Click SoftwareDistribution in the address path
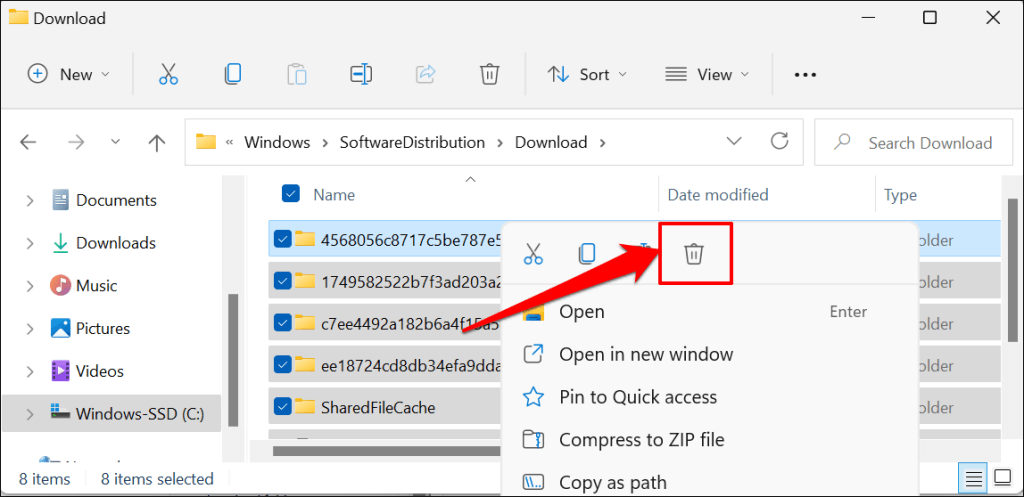This screenshot has width=1024, height=497. tap(412, 142)
